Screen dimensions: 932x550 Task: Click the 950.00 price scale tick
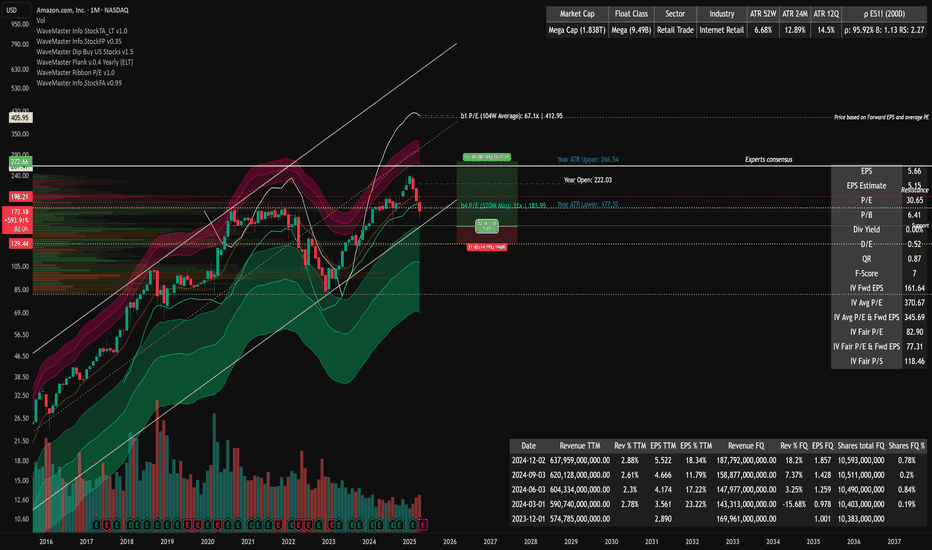pos(20,24)
